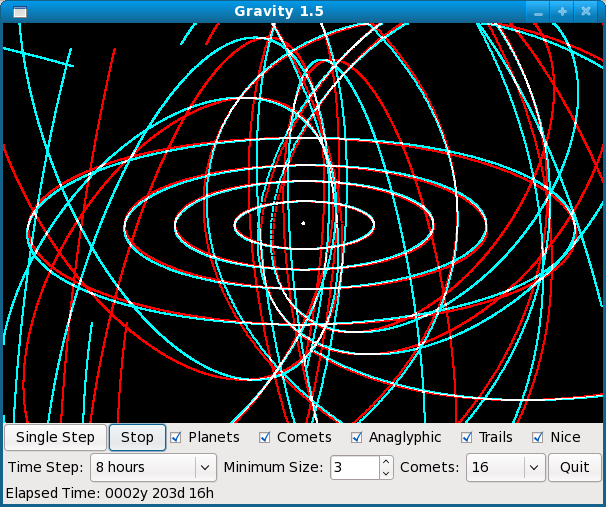The image size is (606, 507).
Task: Turn off Anaglyphic rendering checkbox
Action: [357, 437]
